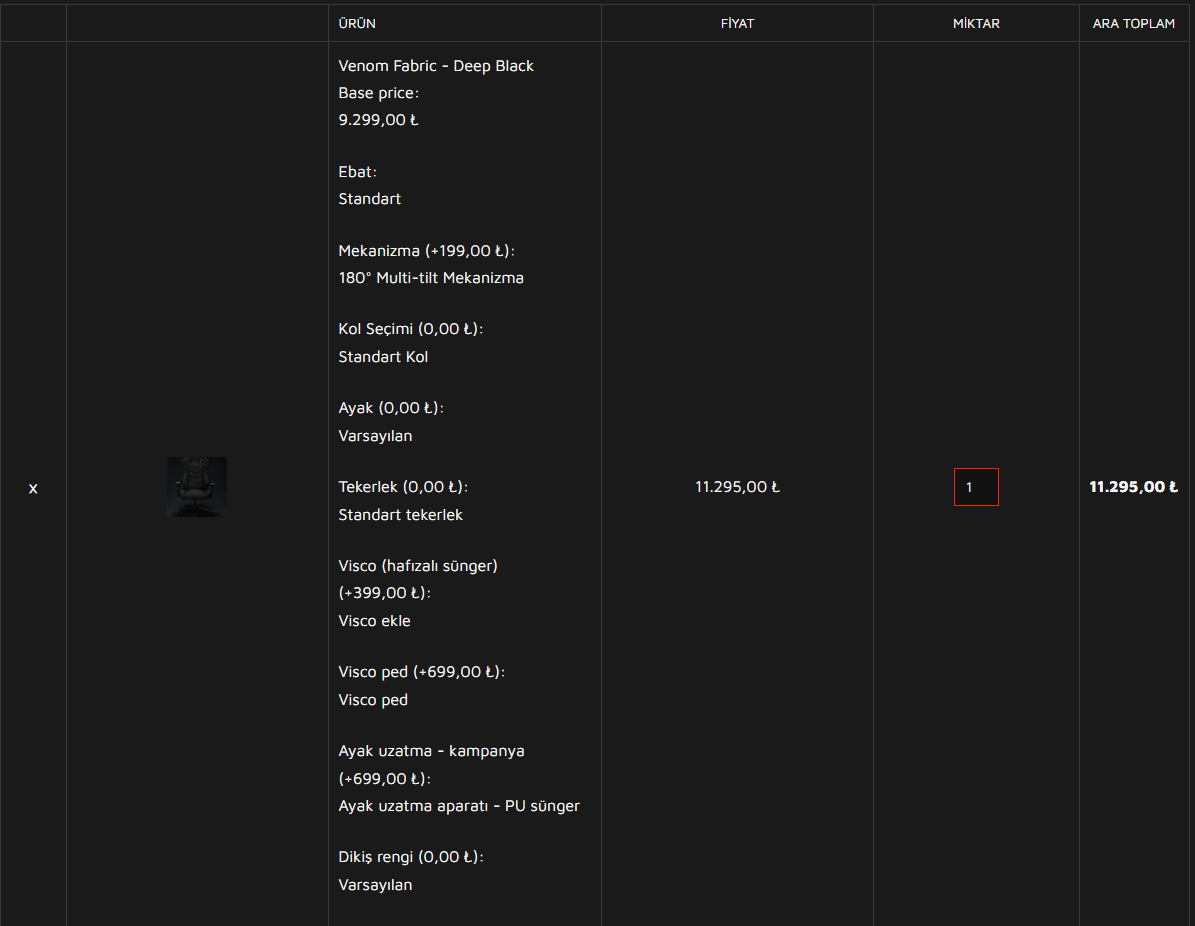
Task: Remove the item with the x button
Action: 33,488
